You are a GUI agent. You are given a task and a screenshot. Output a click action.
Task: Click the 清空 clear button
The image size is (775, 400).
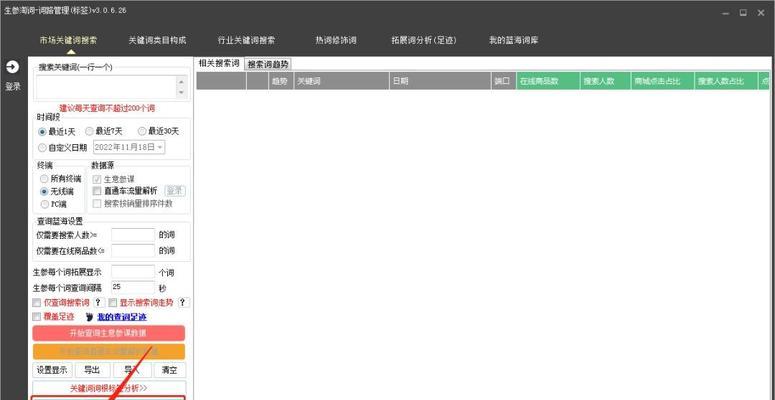tap(170, 370)
